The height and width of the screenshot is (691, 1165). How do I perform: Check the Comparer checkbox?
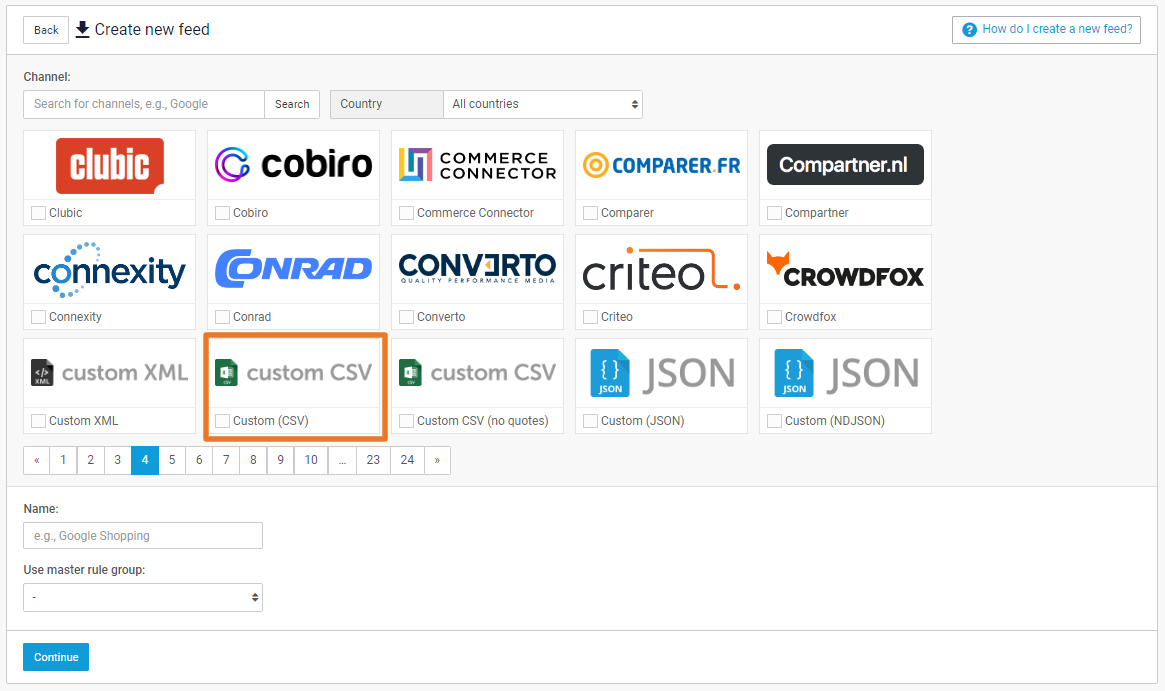[x=591, y=213]
